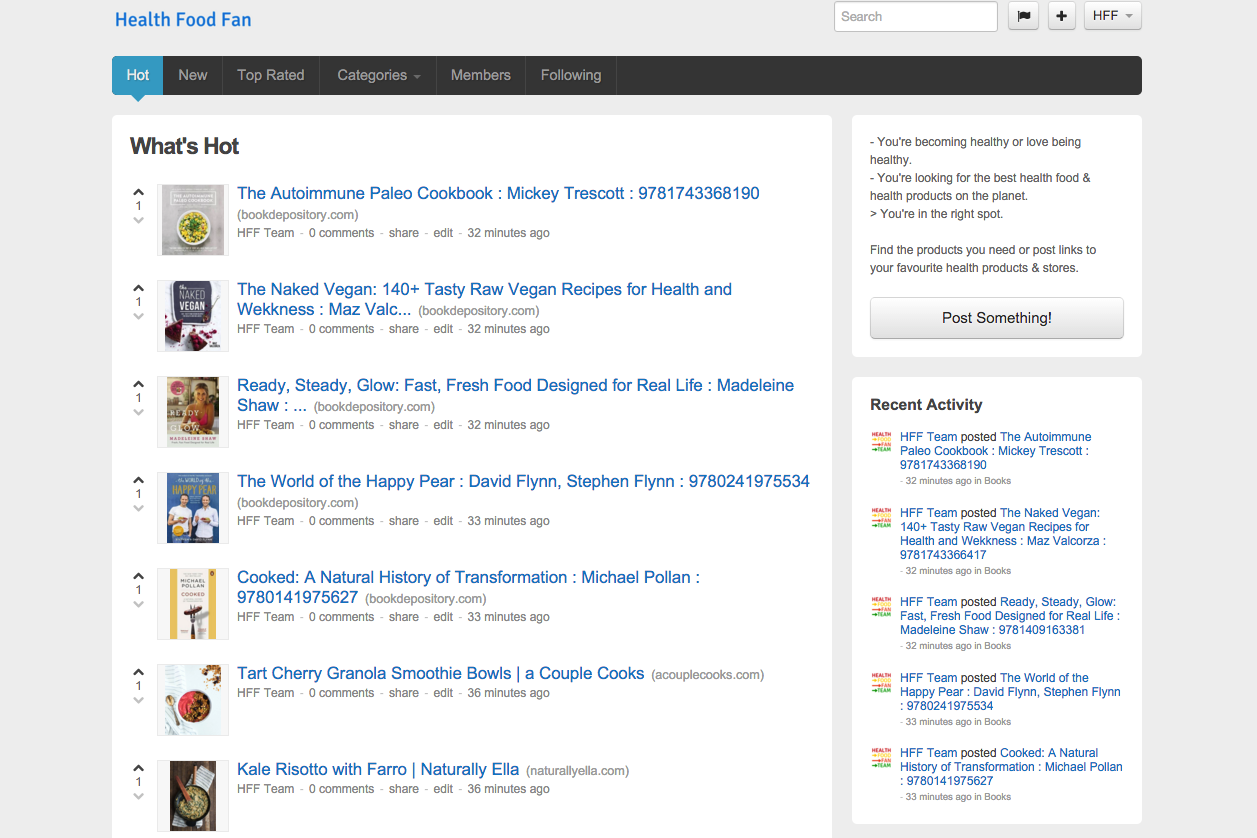Upvote Cooked: A Natural History post
Image resolution: width=1257 pixels, height=838 pixels.
click(139, 576)
